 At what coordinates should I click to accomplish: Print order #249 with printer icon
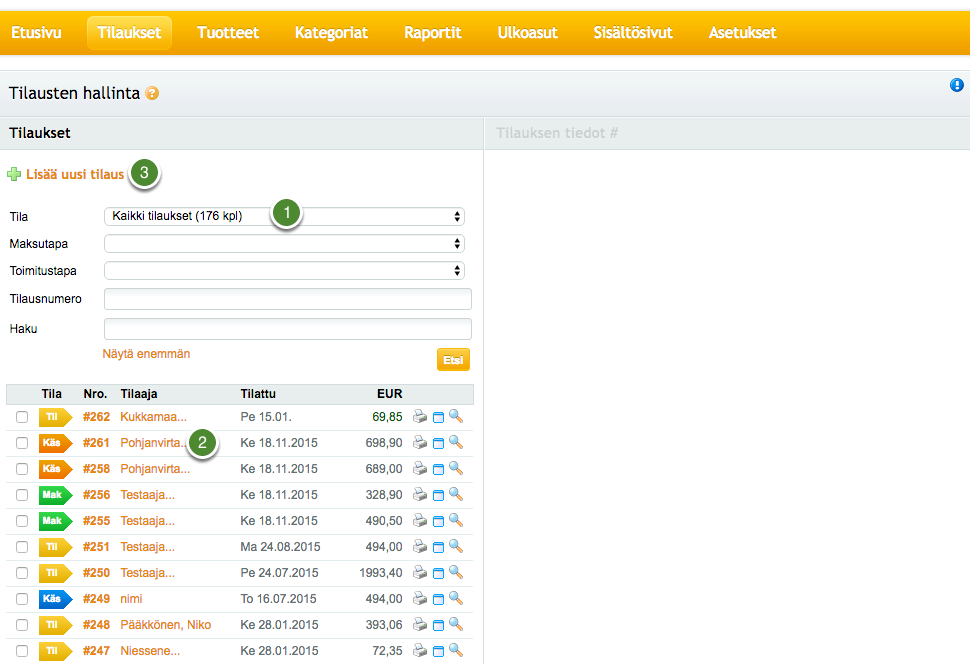(420, 598)
